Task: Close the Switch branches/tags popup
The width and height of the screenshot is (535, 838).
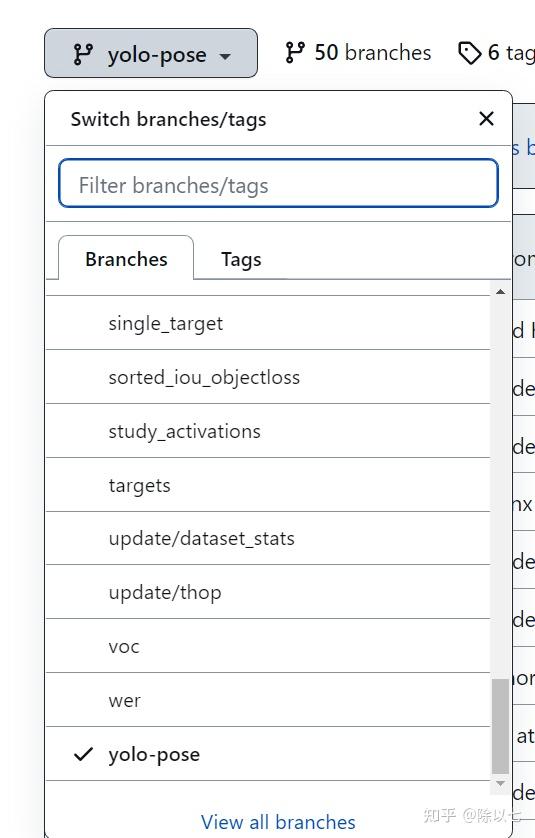Action: (x=486, y=119)
